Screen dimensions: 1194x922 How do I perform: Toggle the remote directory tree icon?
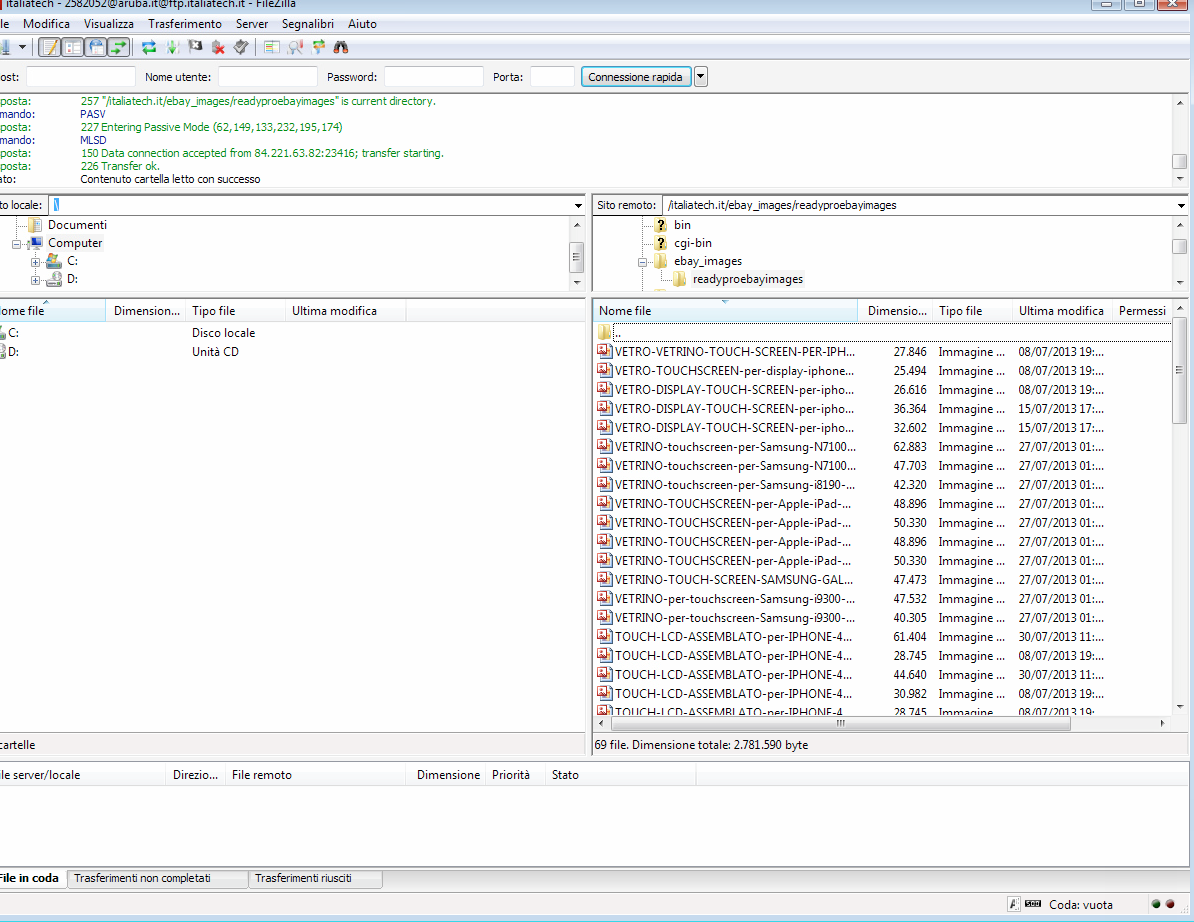95,47
